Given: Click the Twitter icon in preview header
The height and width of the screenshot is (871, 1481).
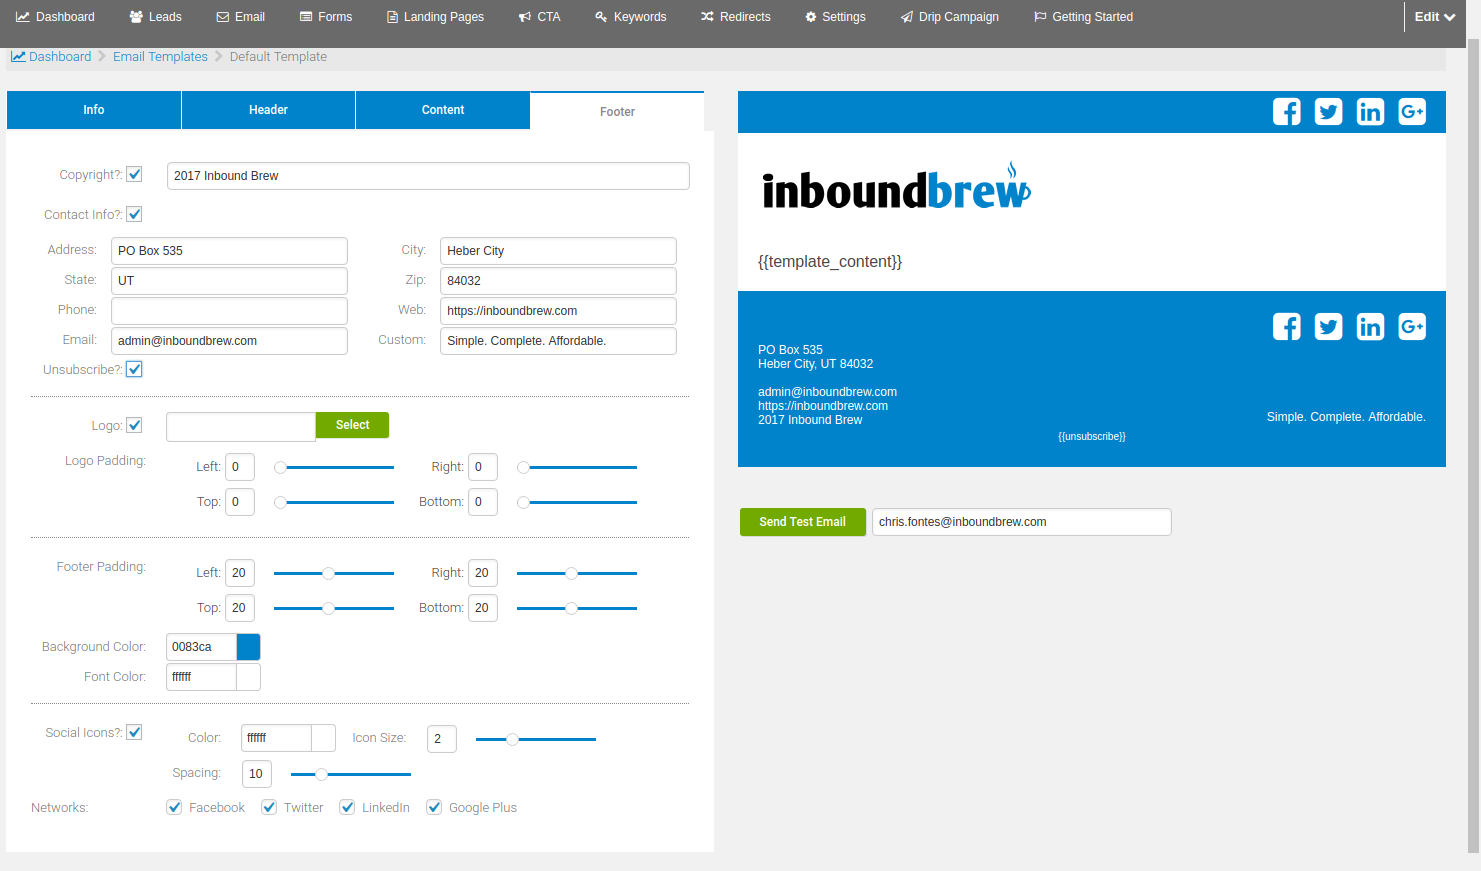Looking at the screenshot, I should pos(1328,112).
